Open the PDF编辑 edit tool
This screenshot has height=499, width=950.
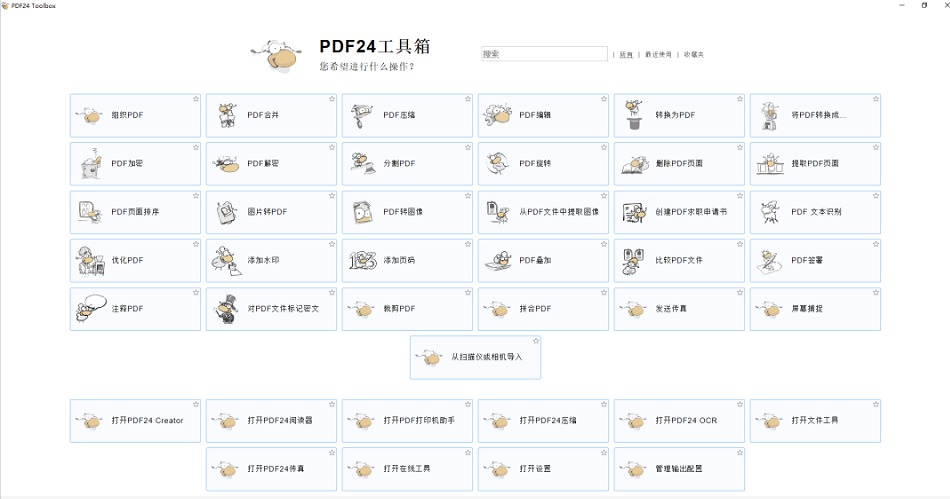tap(543, 115)
